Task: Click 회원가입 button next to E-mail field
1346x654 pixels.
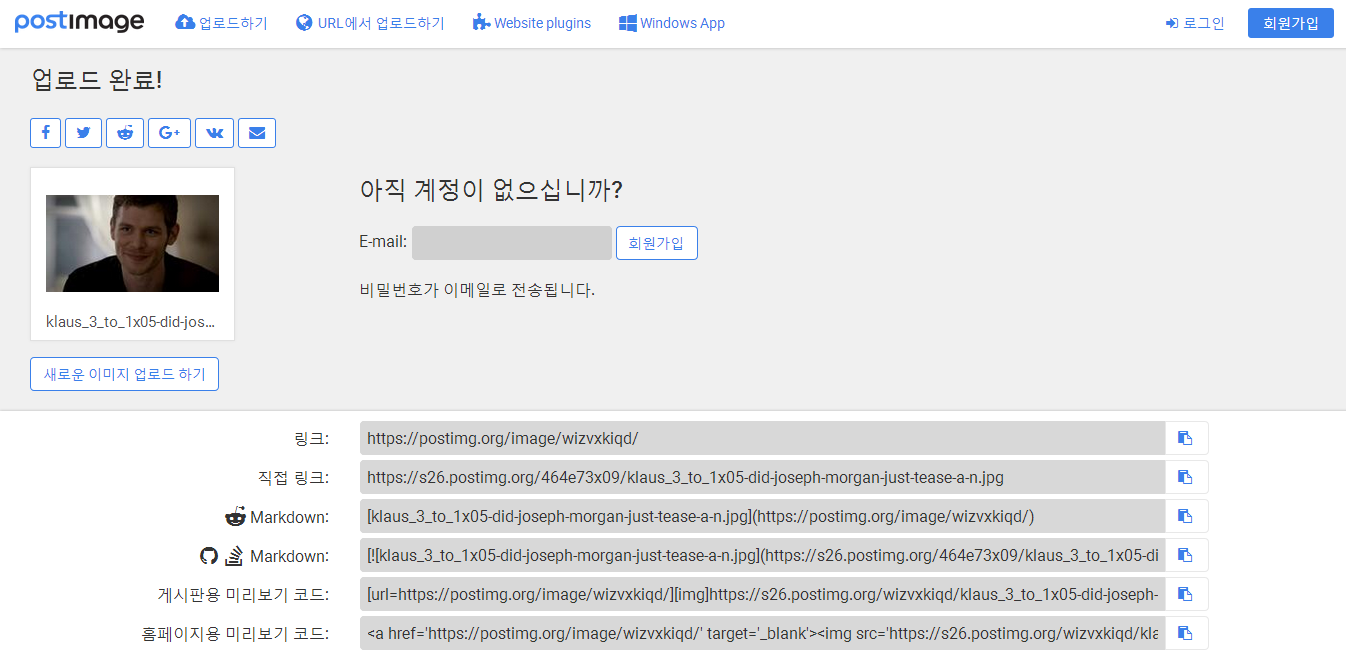Action: click(x=657, y=243)
